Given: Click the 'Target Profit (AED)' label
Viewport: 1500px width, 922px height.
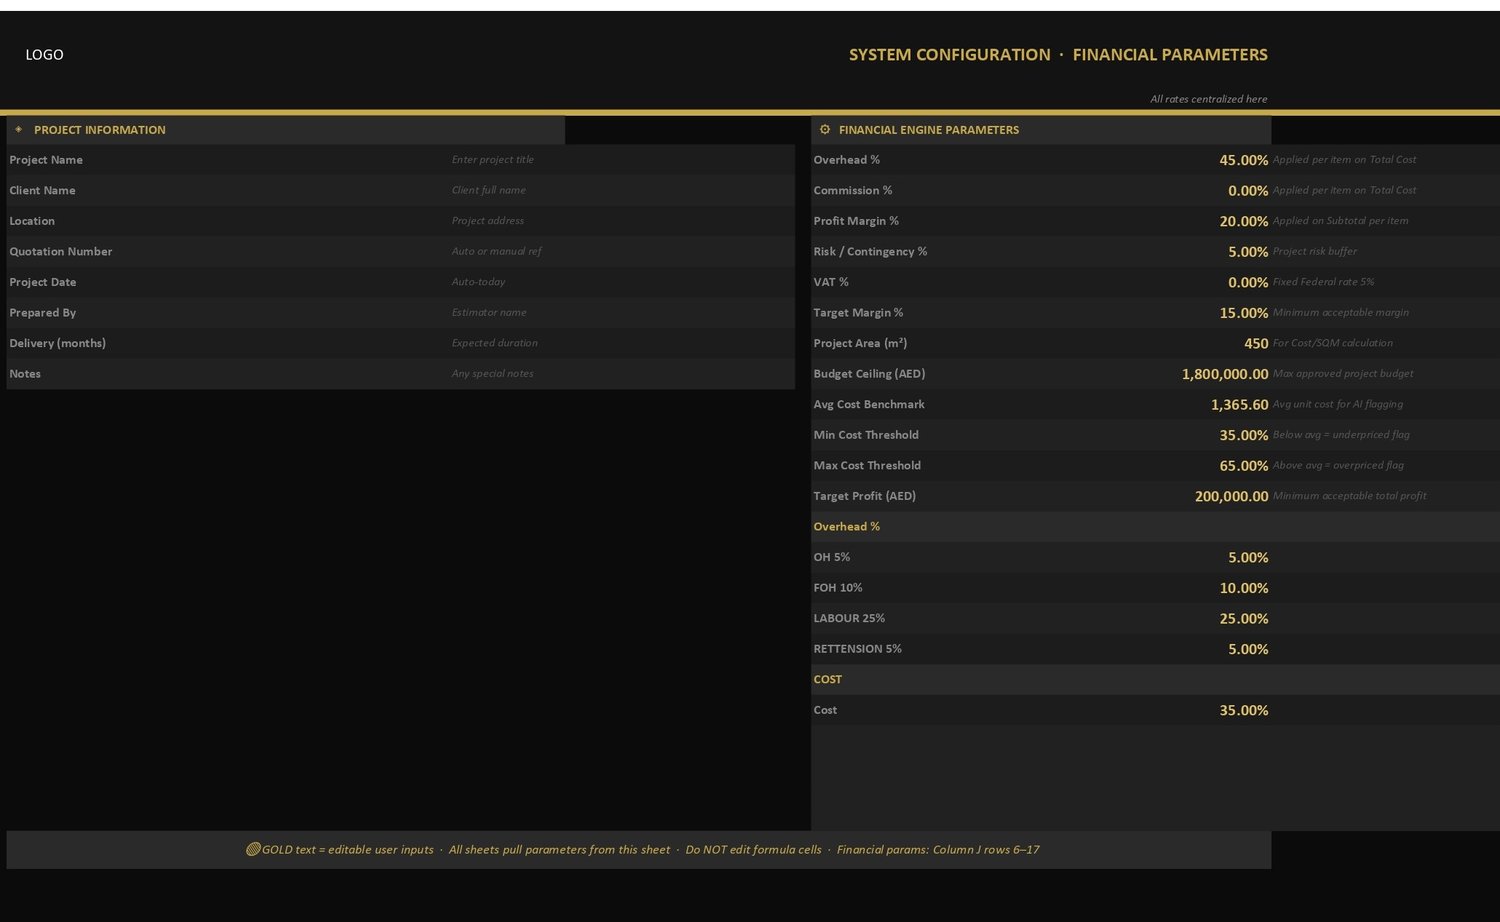Looking at the screenshot, I should tap(864, 496).
